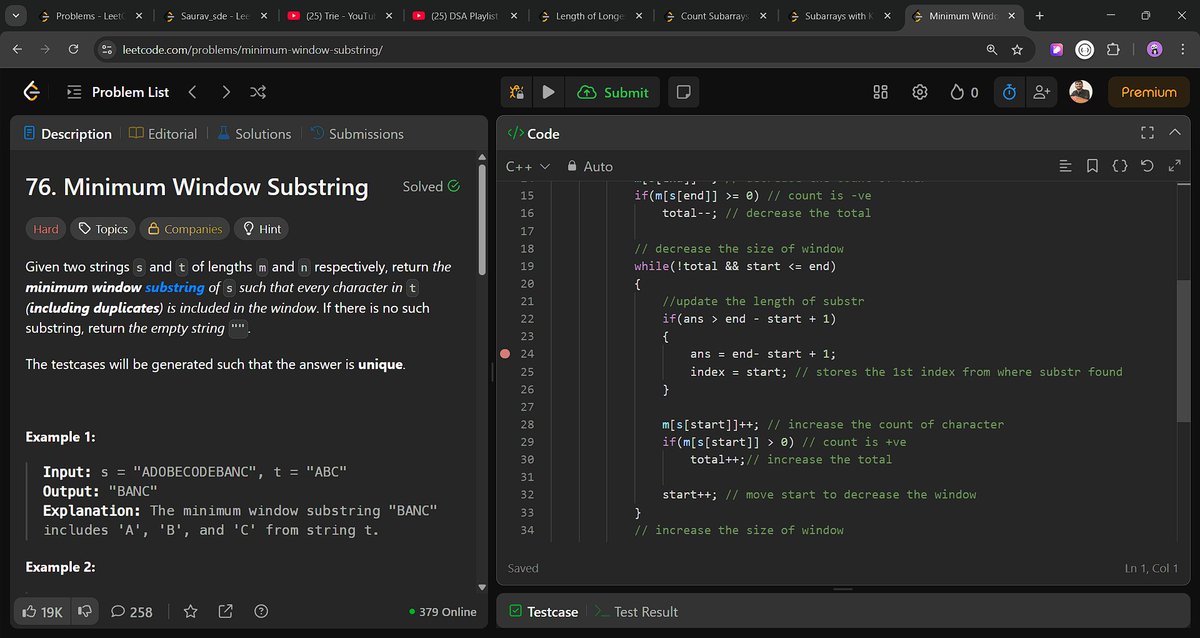Image resolution: width=1200 pixels, height=638 pixels.
Task: Expand editor with diagonal arrows icon
Action: tap(1175, 166)
